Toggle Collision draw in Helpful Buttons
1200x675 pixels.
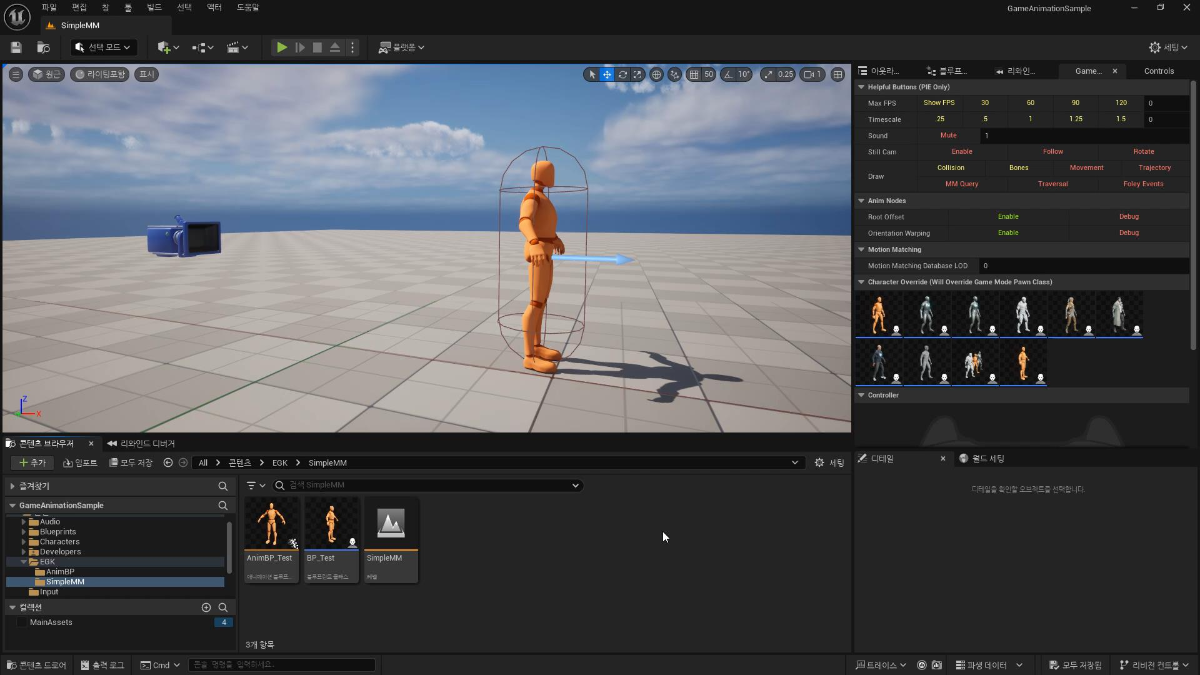click(950, 168)
